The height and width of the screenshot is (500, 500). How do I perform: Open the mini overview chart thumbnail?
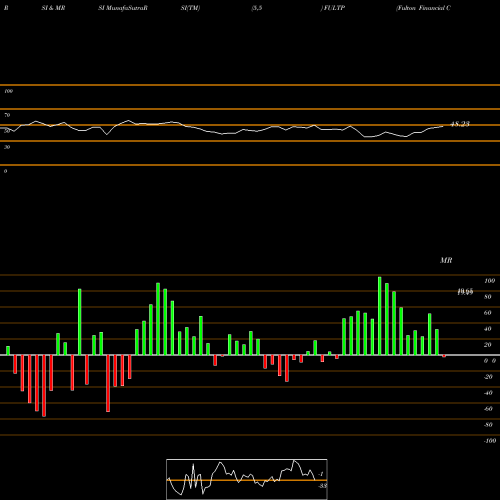pyautogui.click(x=247, y=479)
